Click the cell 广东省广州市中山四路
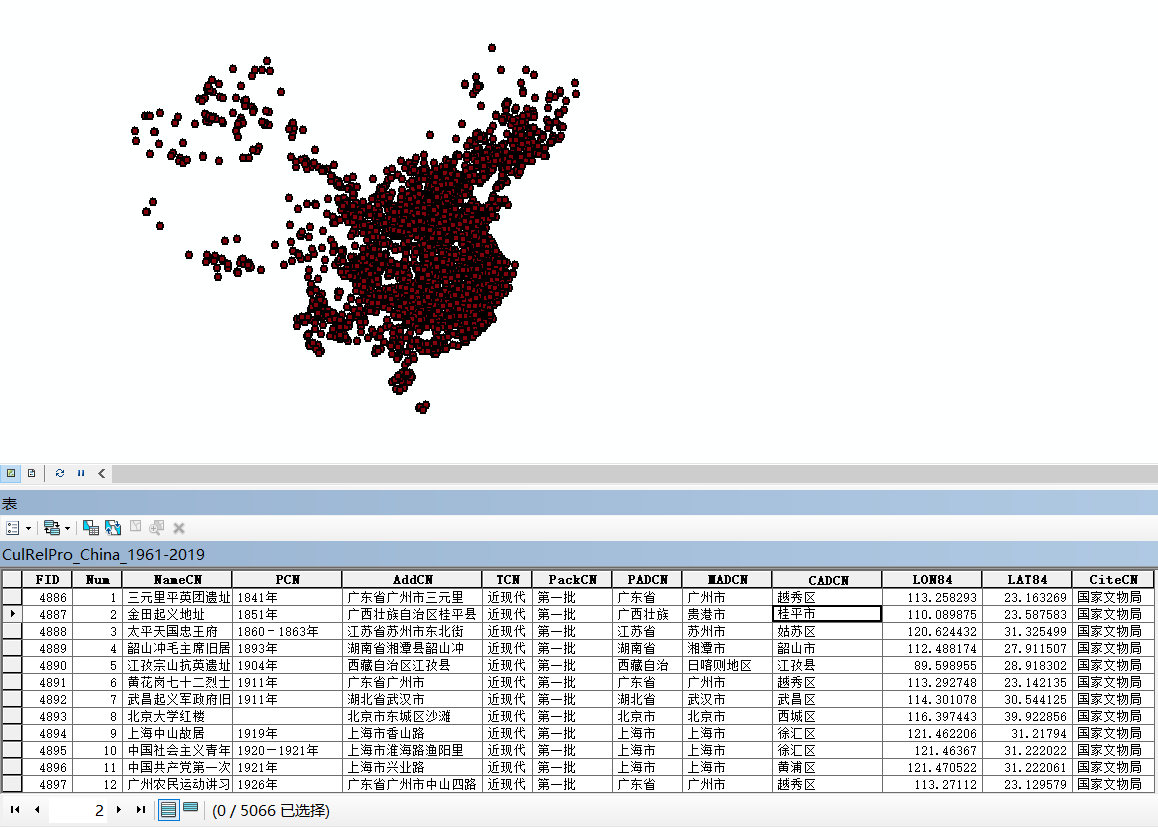Viewport: 1158px width, 828px height. 412,784
